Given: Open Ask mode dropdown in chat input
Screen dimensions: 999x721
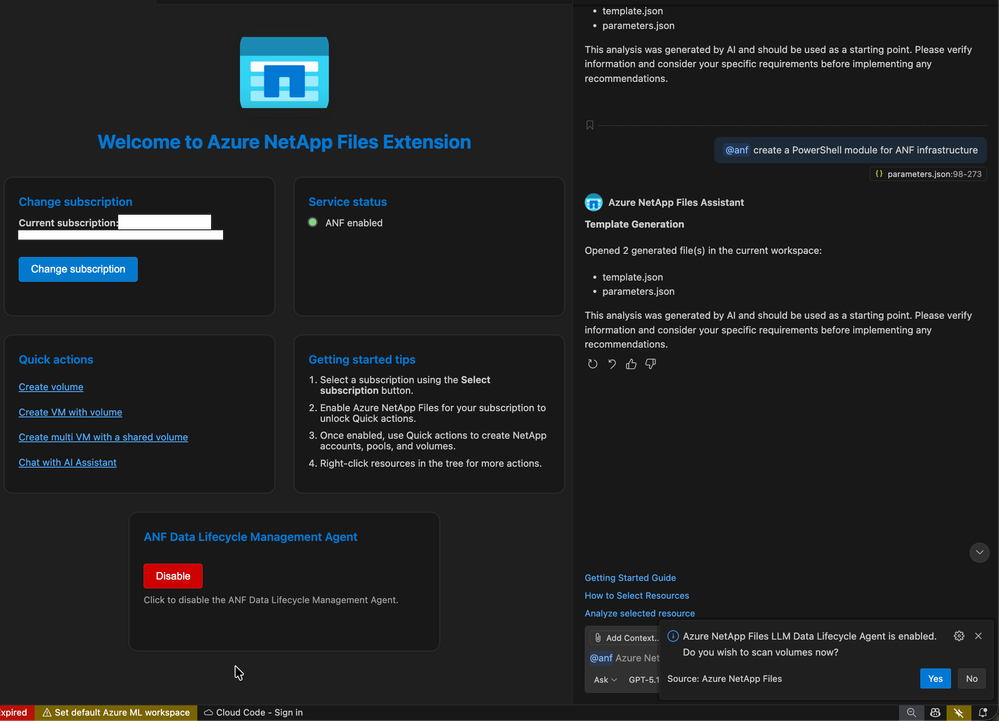Looking at the screenshot, I should (605, 680).
